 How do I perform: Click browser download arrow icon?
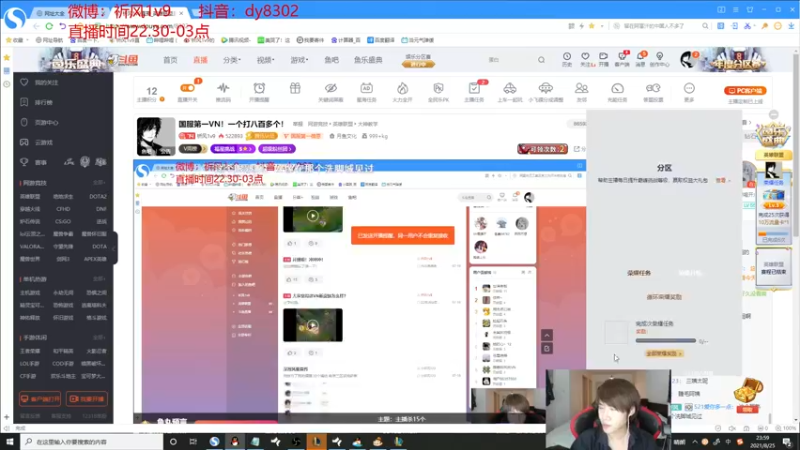791,26
